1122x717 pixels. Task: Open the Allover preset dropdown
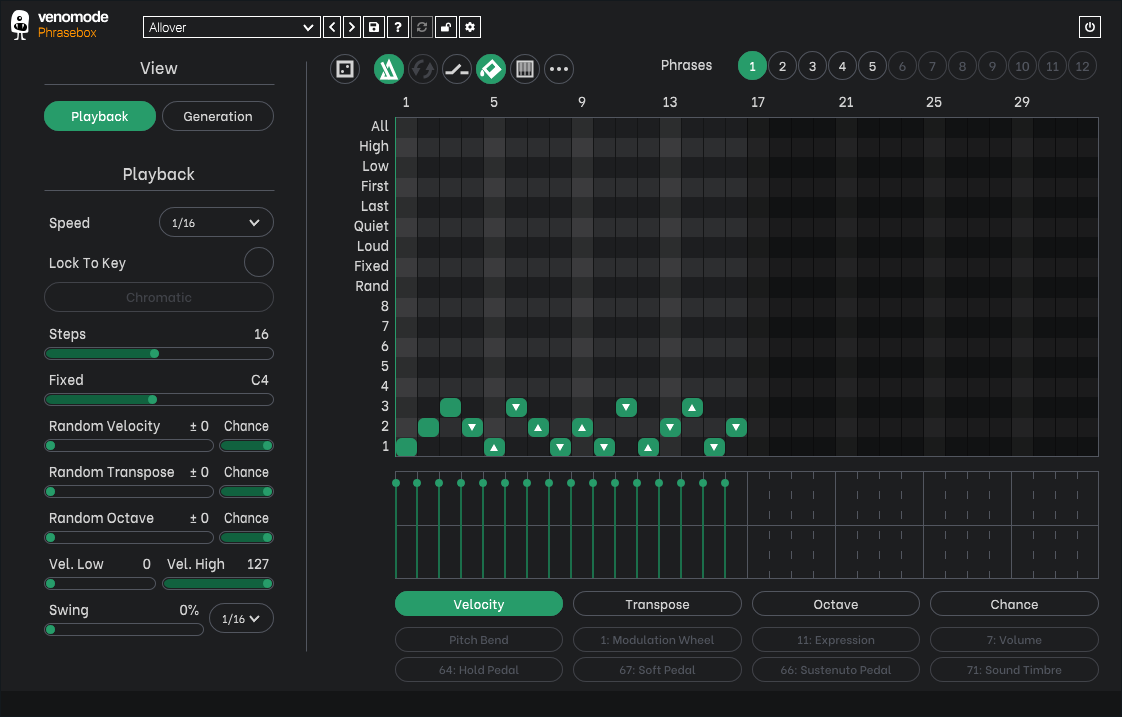coord(231,28)
